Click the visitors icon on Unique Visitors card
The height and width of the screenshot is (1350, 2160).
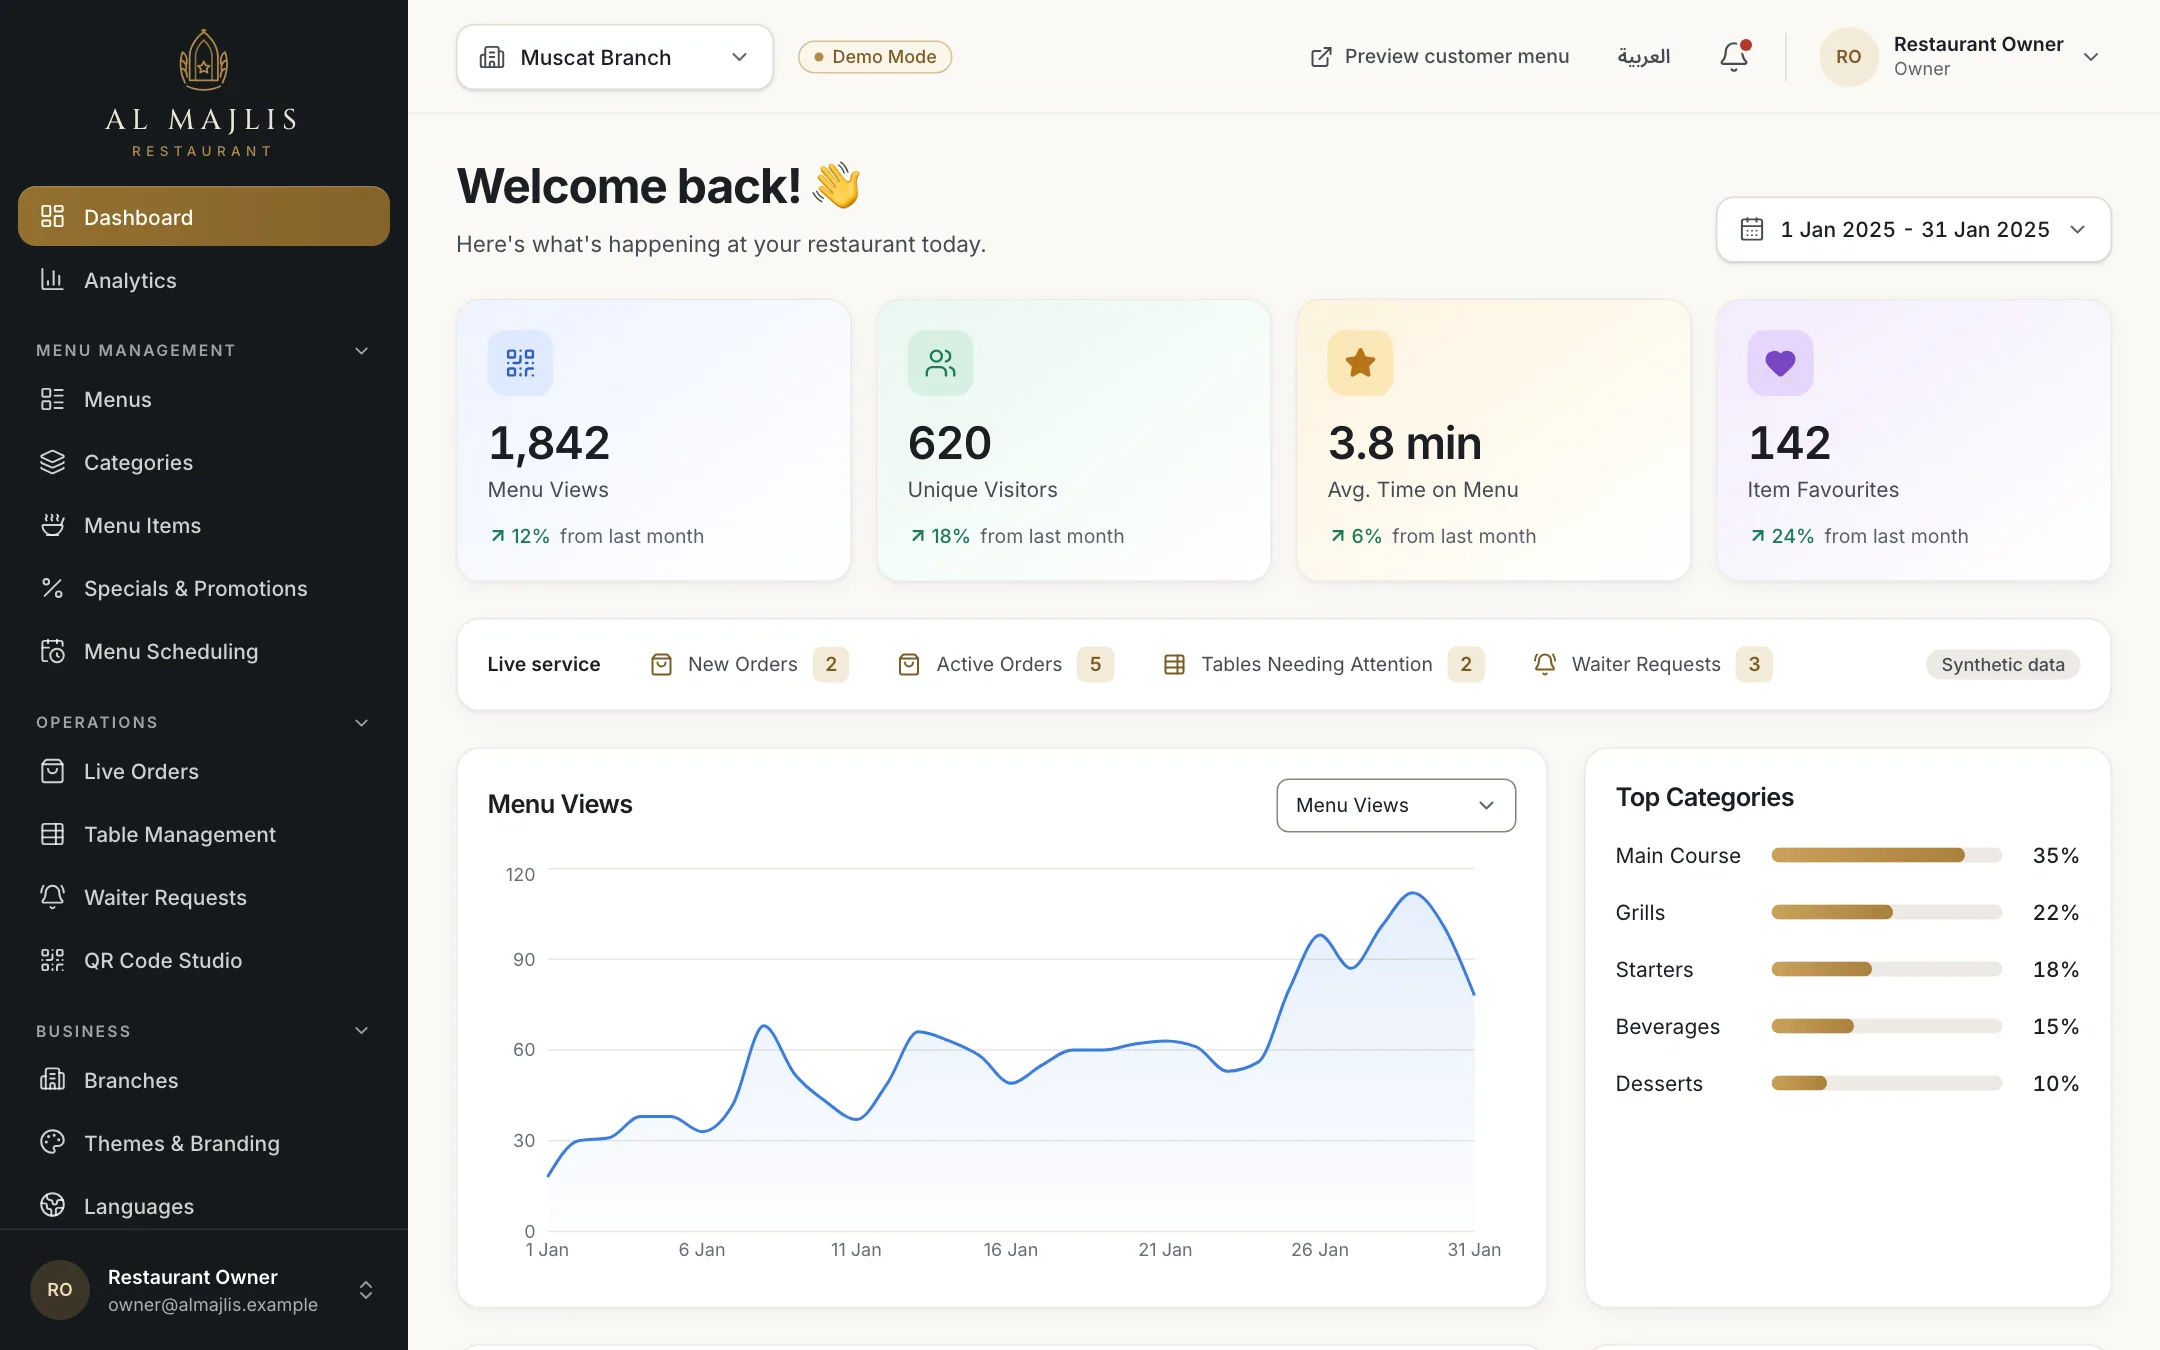click(940, 363)
